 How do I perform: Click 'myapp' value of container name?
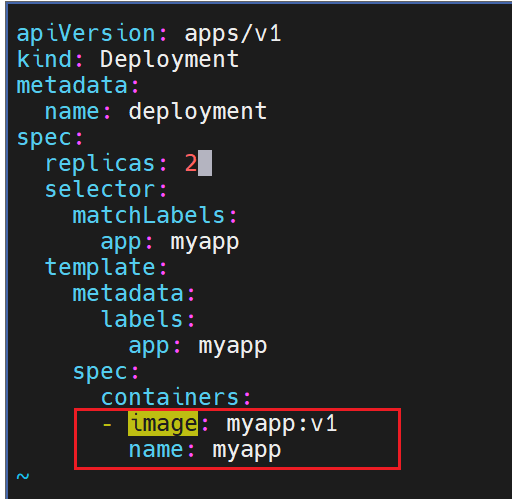[x=247, y=450]
